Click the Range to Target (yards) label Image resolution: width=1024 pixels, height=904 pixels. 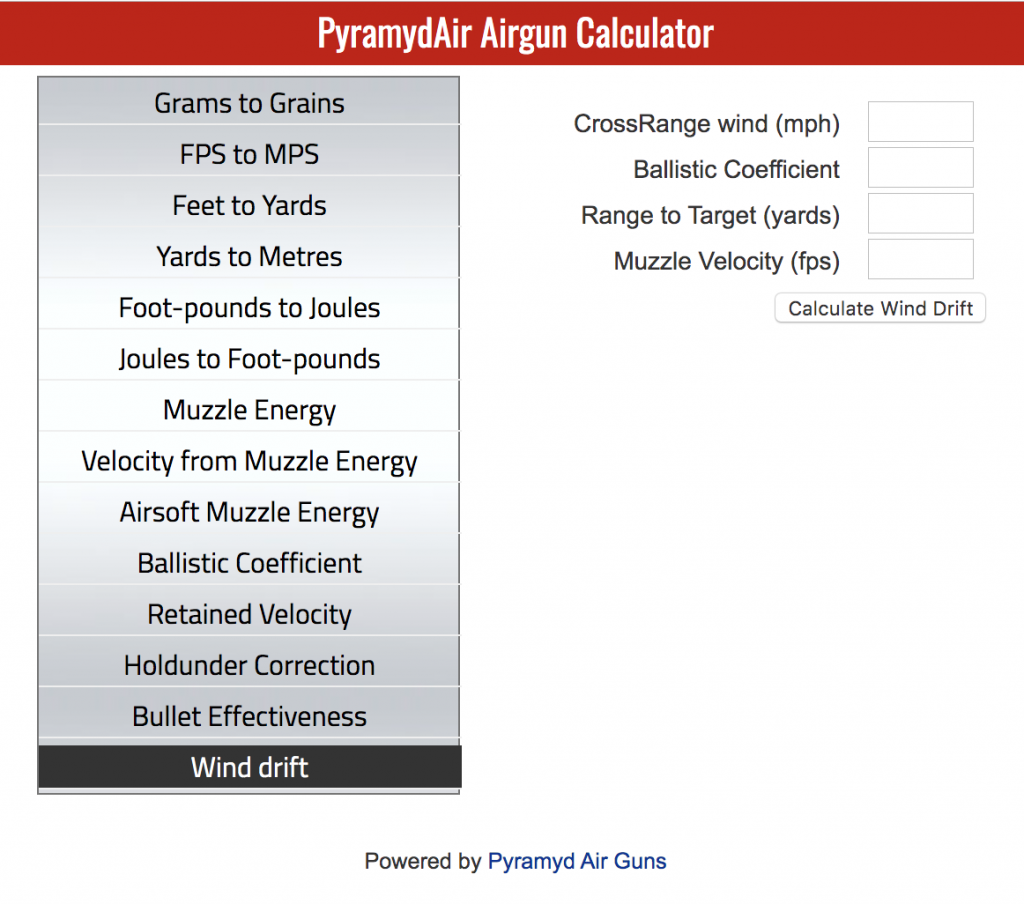point(711,215)
